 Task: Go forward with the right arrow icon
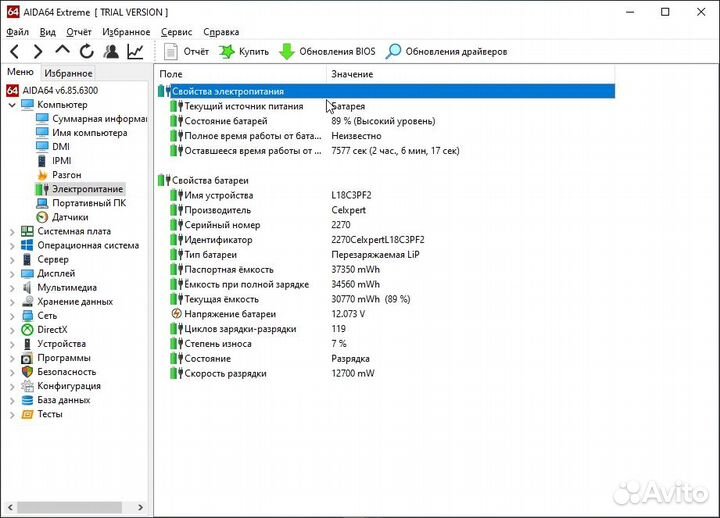38,51
